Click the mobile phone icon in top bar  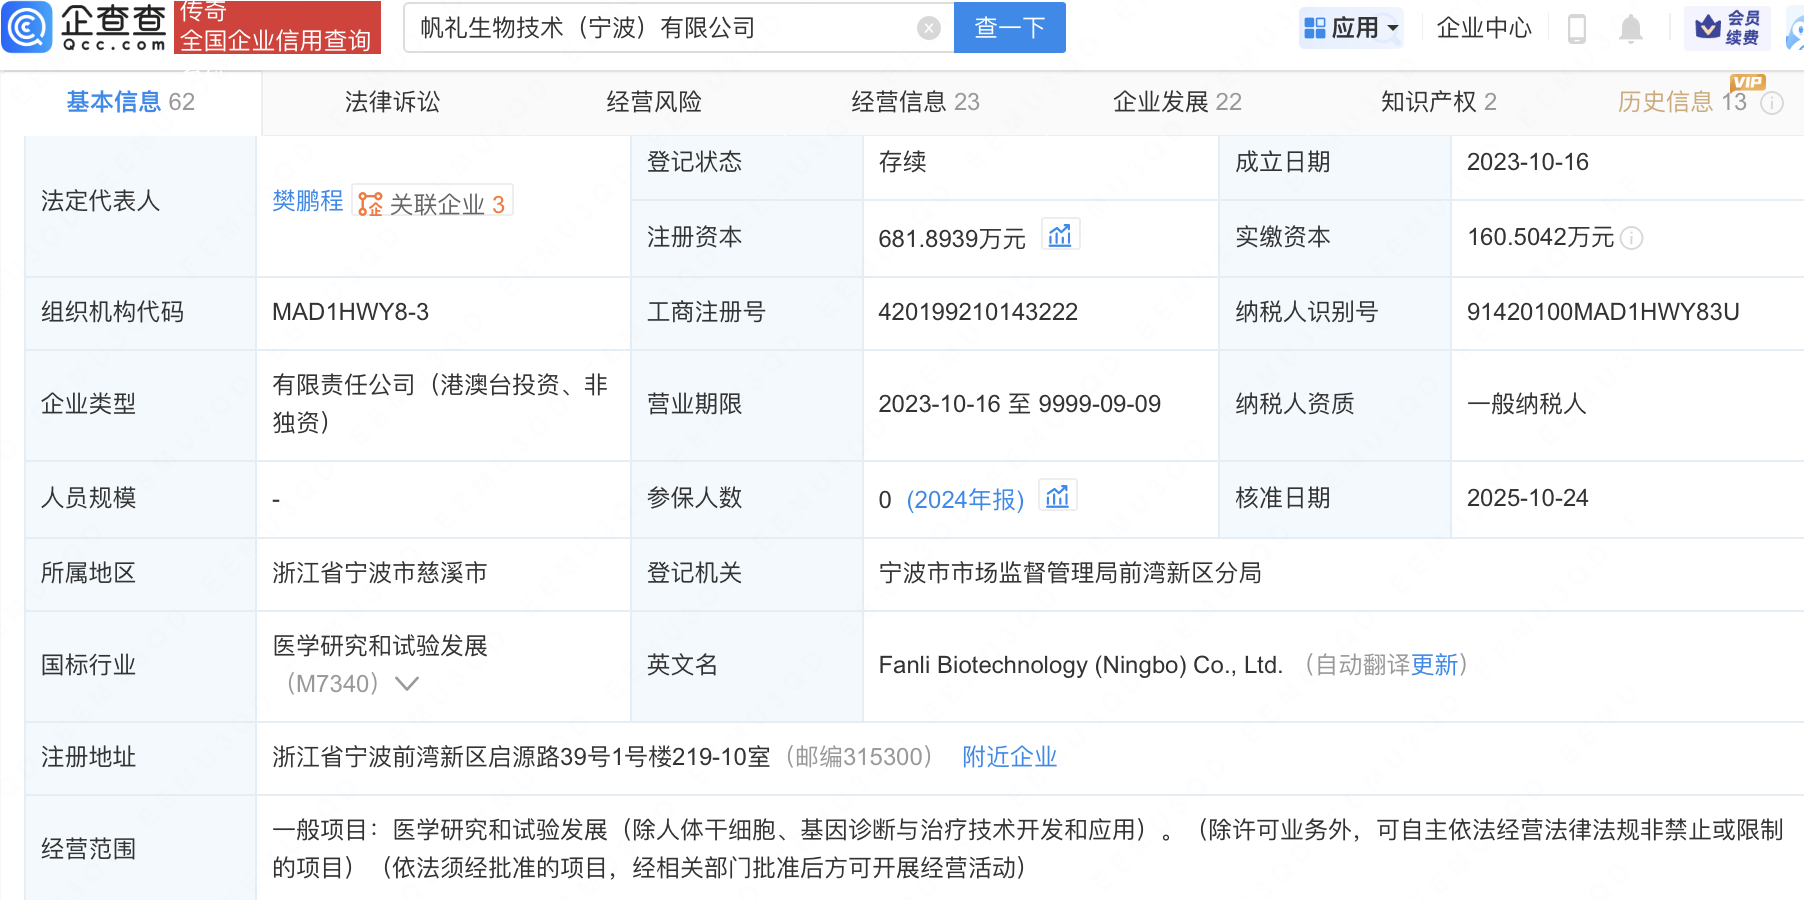coord(1578,28)
